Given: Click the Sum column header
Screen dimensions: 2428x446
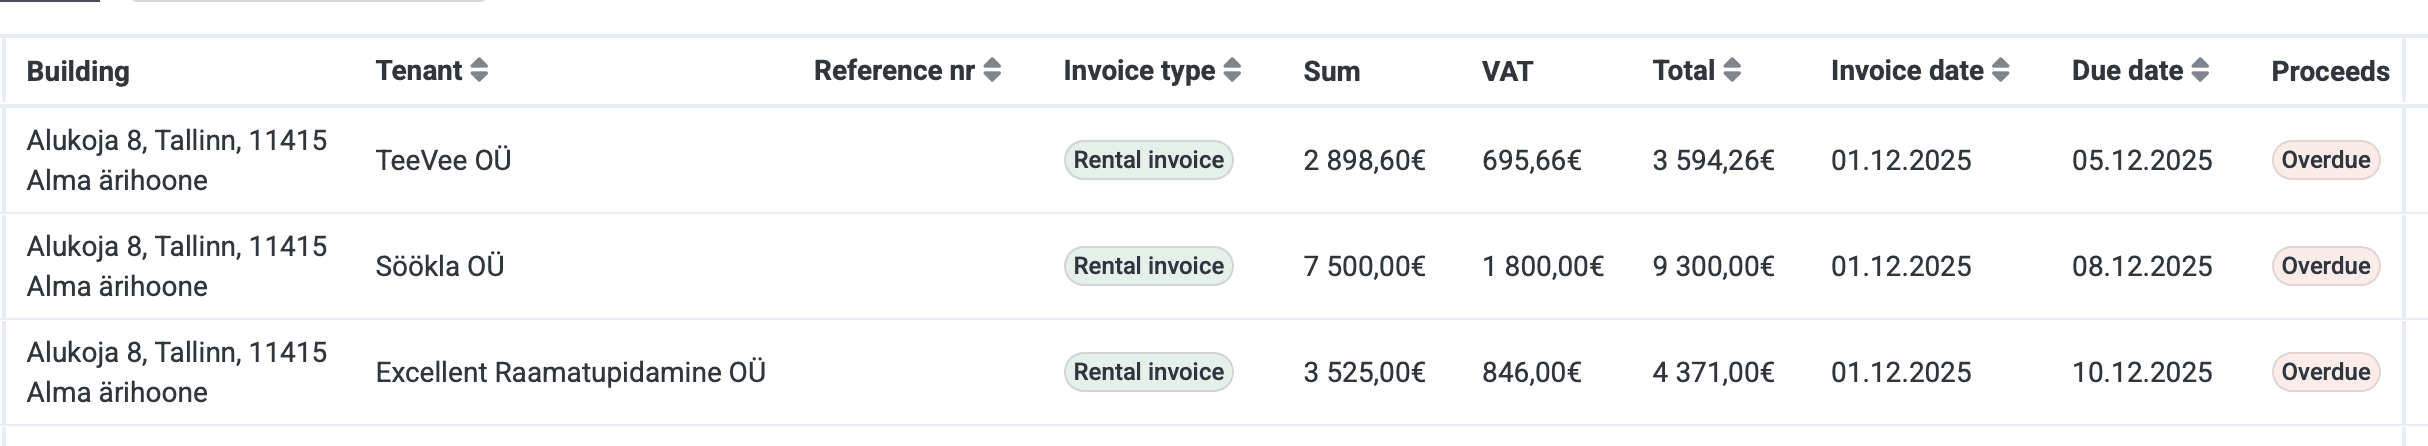Looking at the screenshot, I should pos(1331,71).
